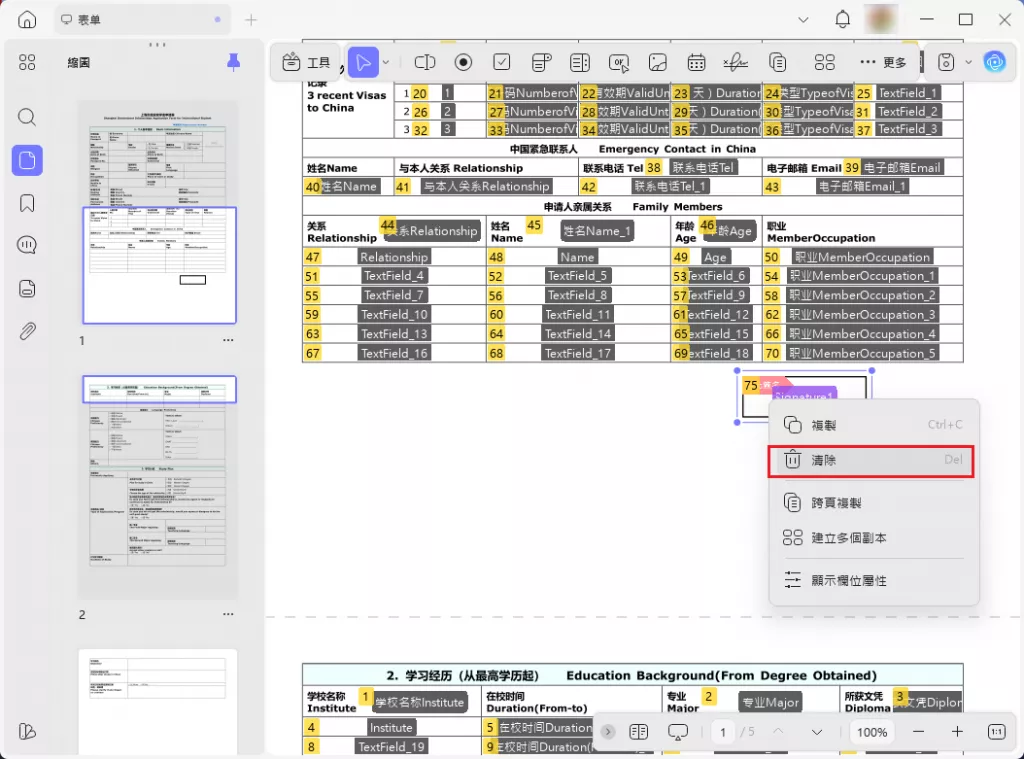
Task: Select the checkbox form field tool
Action: pyautogui.click(x=502, y=62)
